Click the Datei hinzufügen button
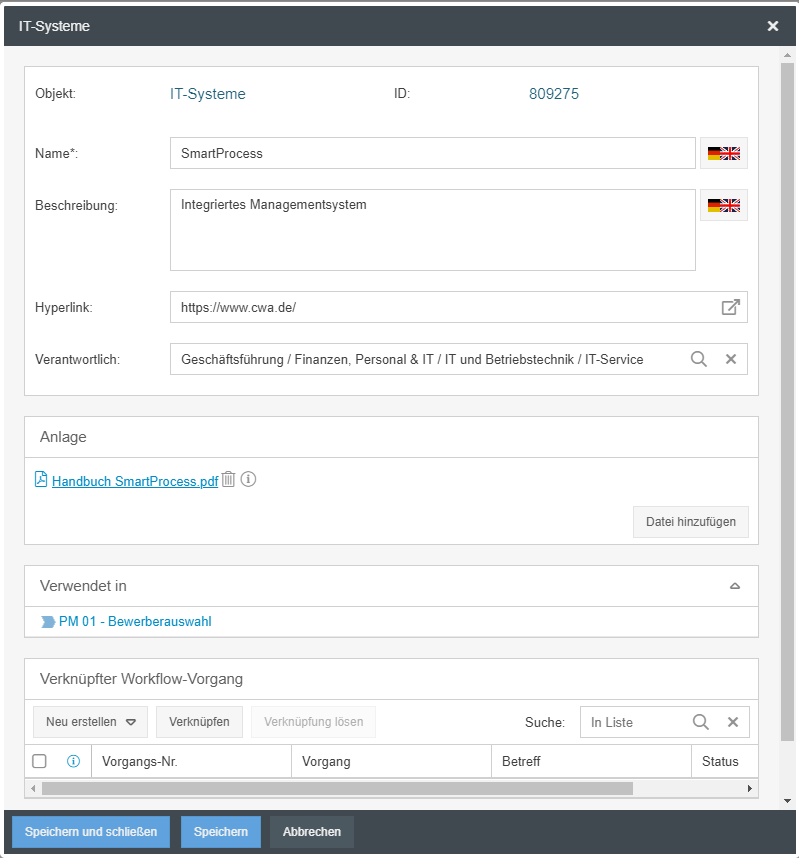 click(690, 522)
